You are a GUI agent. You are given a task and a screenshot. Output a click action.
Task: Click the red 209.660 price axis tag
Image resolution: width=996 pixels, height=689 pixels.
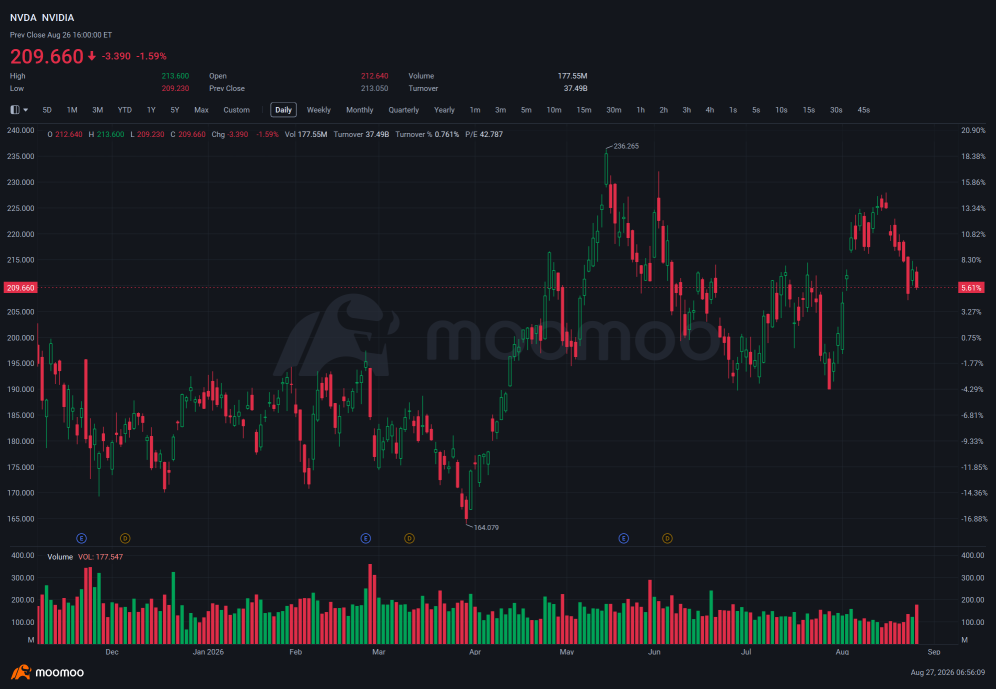coord(20,288)
